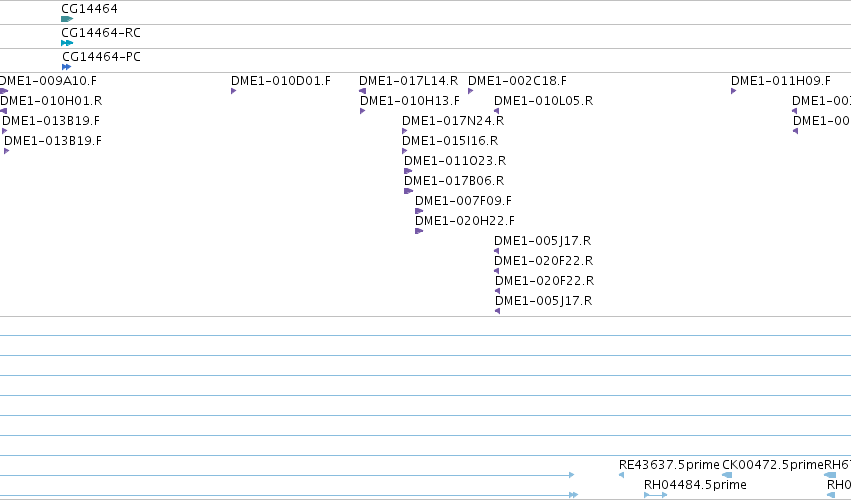
Task: Click the DME1-020H22.F feature label
Action: 465,221
